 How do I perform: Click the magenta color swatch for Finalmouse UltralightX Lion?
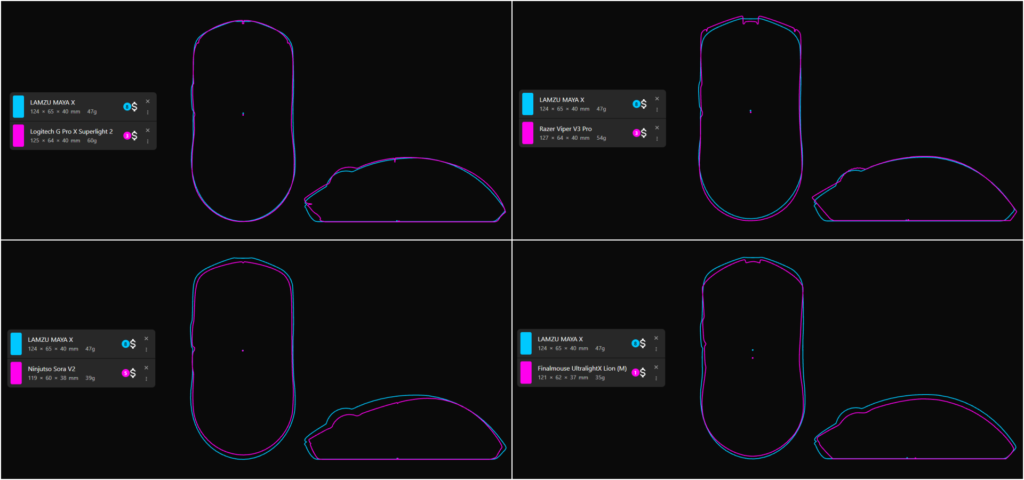(x=526, y=372)
